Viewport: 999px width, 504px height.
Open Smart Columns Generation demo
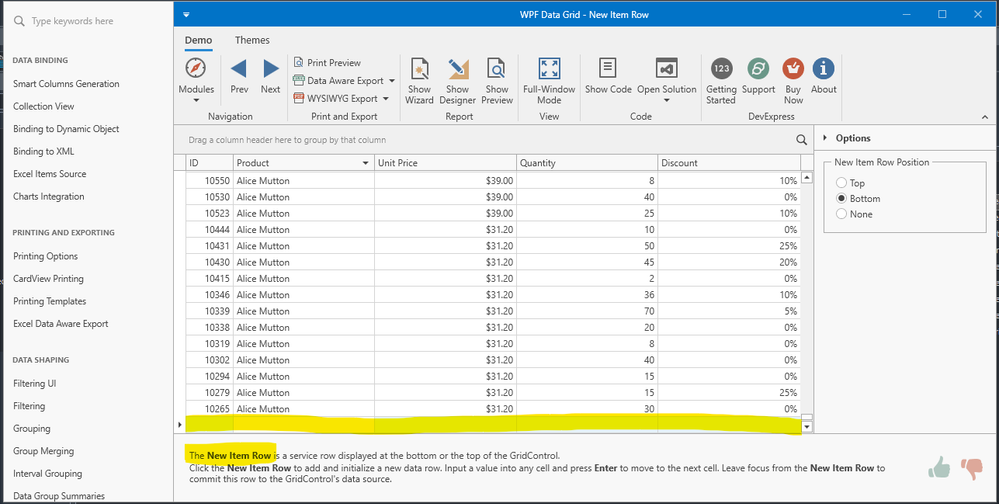[66, 84]
